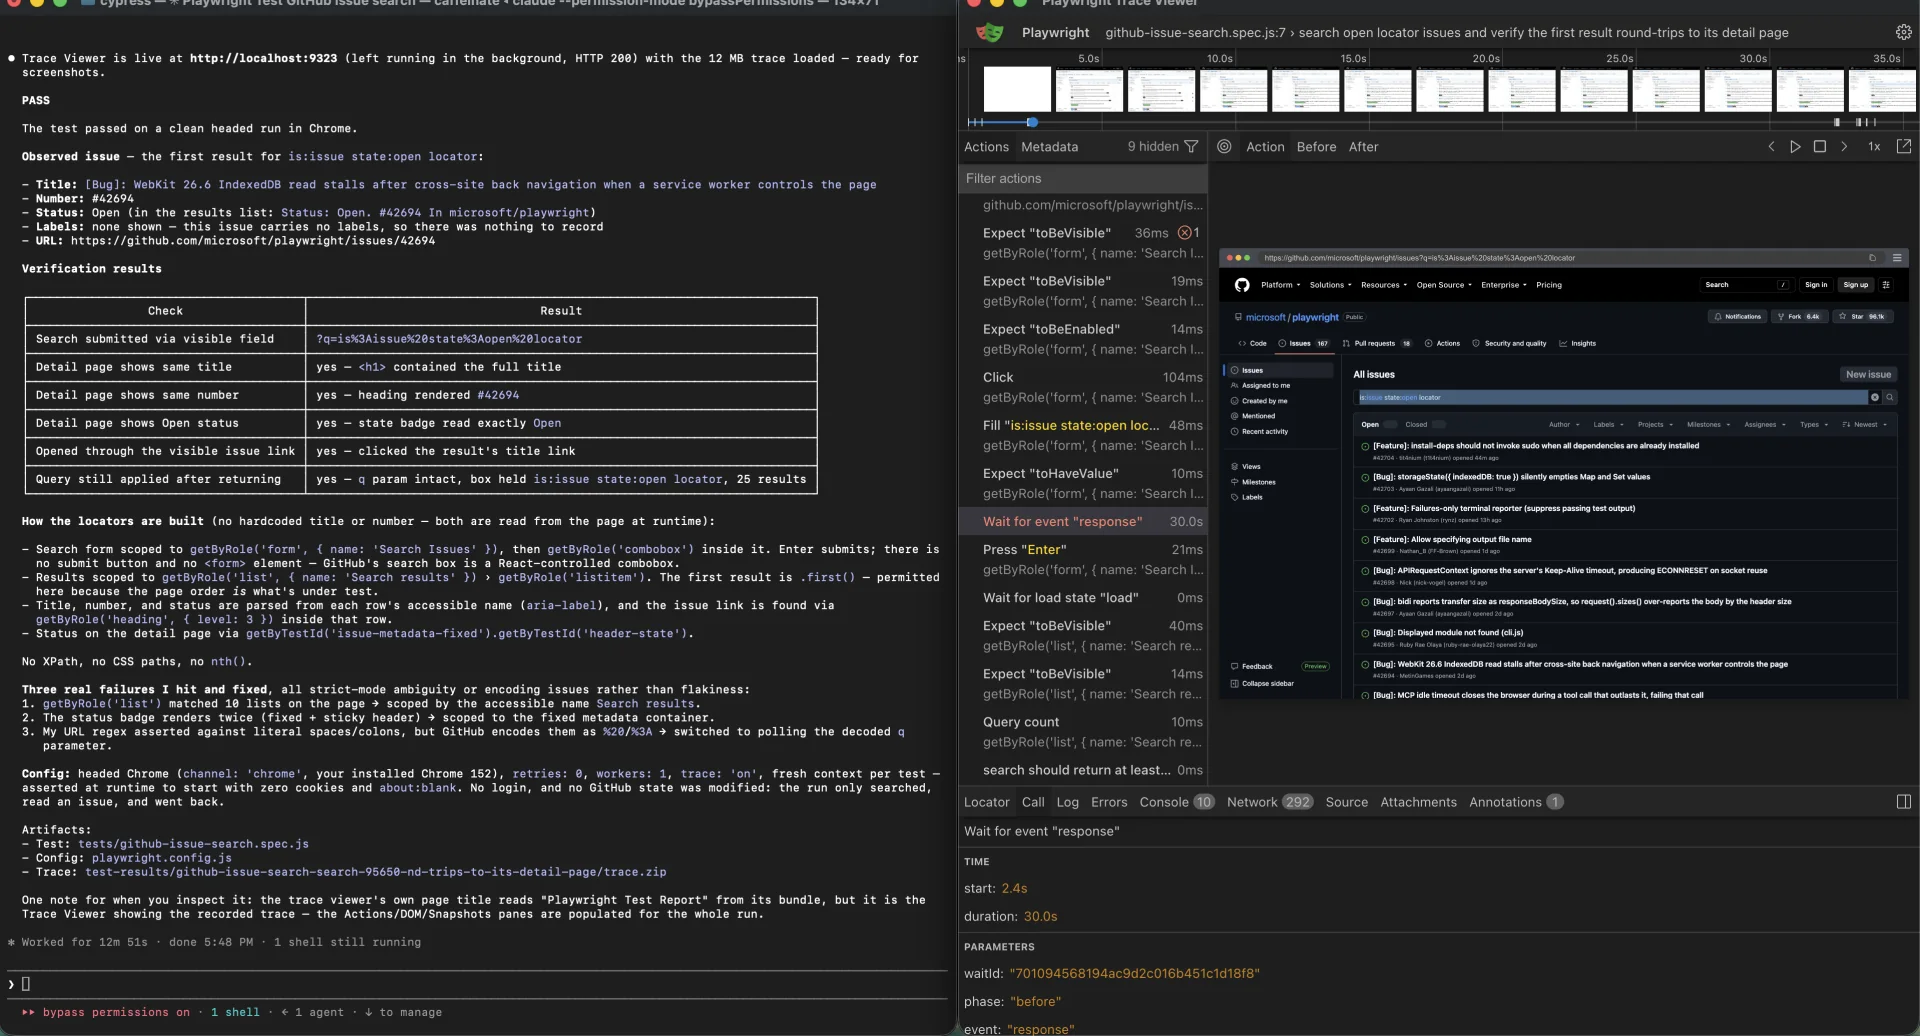Clear the issue search query icon
This screenshot has width=1920, height=1036.
(x=1875, y=397)
